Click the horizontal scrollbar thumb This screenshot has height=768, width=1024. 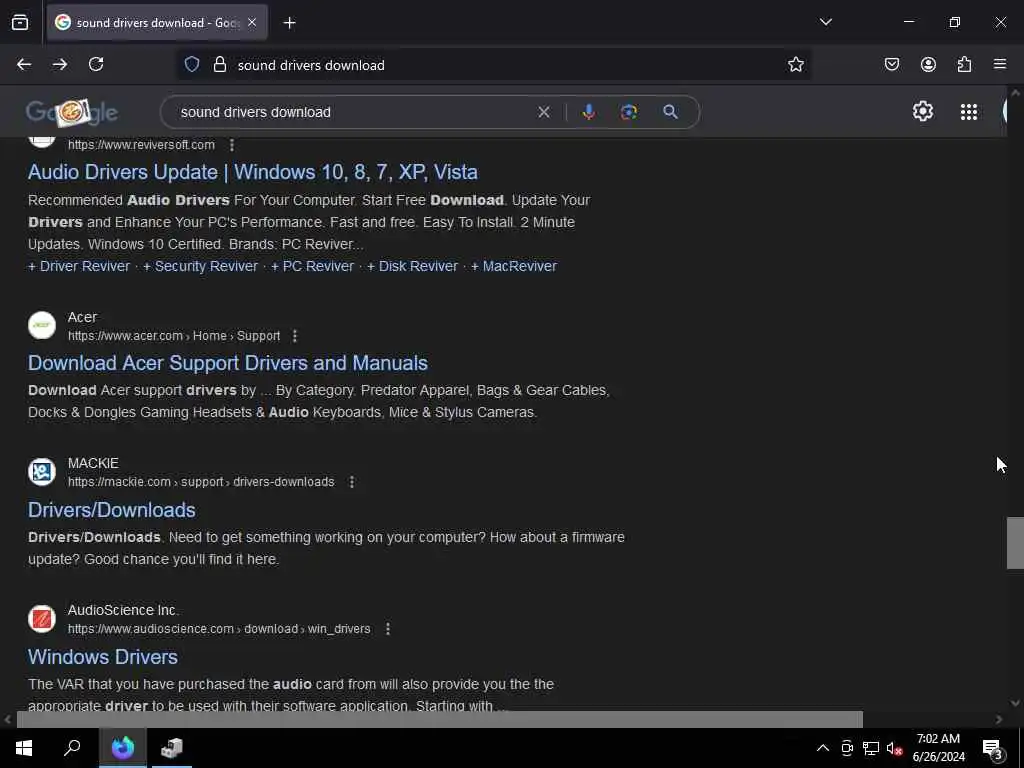pos(440,720)
